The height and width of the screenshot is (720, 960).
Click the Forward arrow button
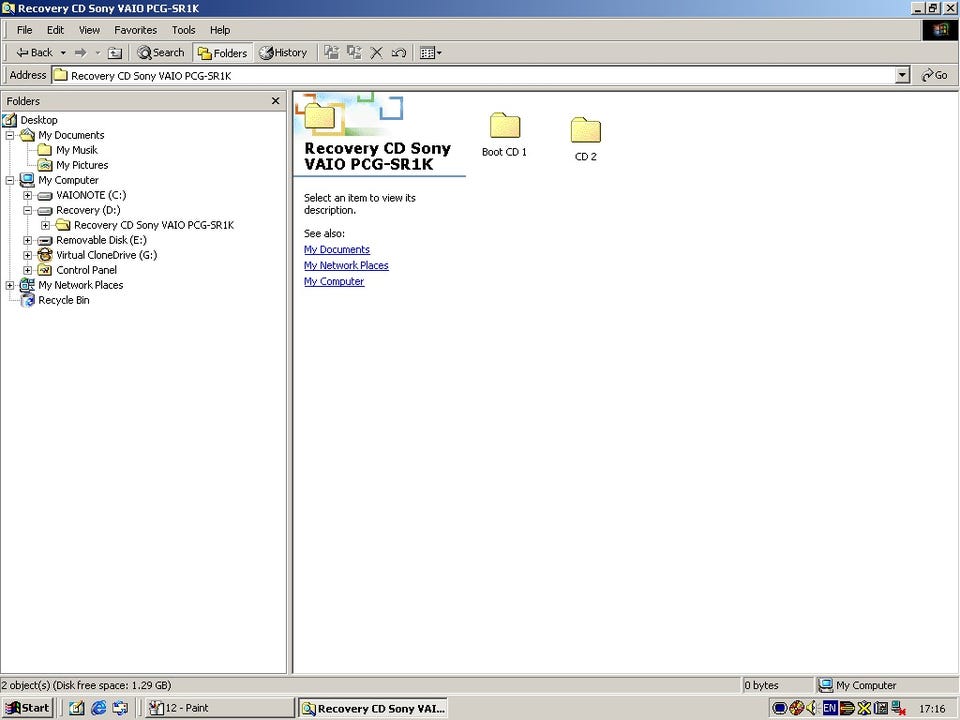point(80,53)
